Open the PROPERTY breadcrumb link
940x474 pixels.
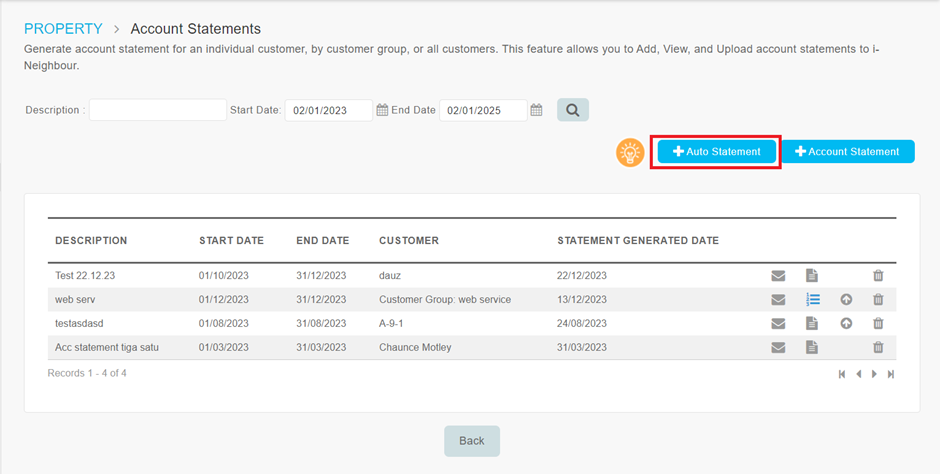[x=63, y=29]
